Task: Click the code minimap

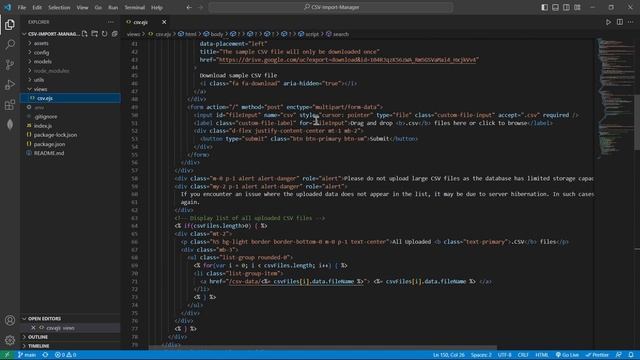Action: (615, 98)
